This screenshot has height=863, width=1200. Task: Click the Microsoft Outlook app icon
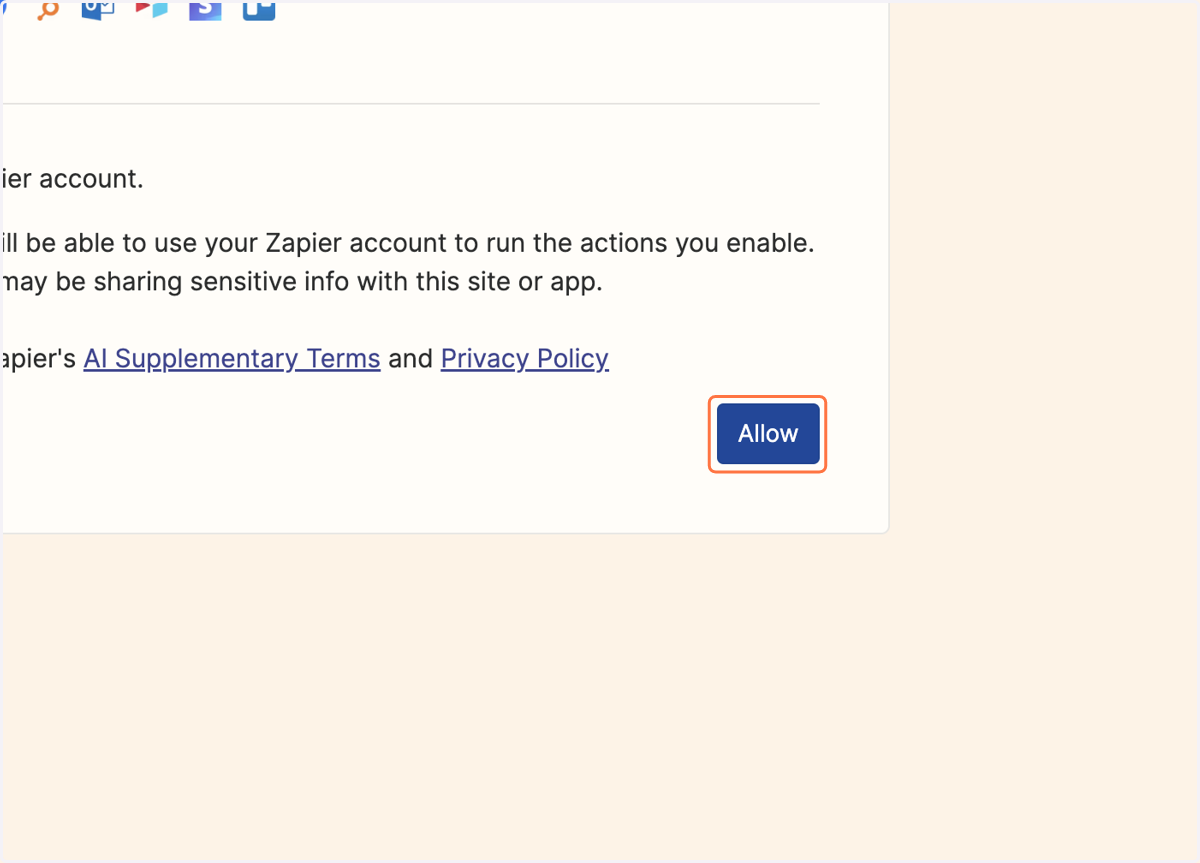point(98,11)
